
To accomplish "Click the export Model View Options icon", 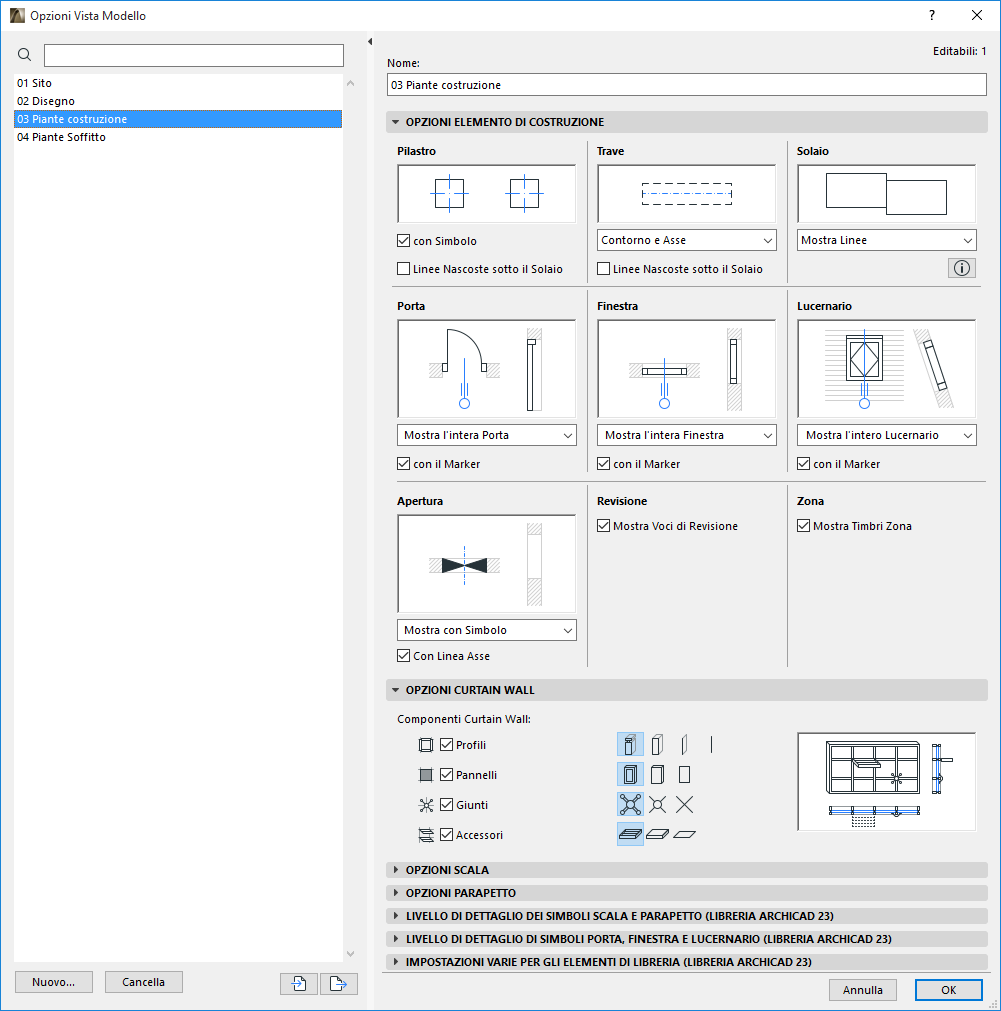I will 338,984.
